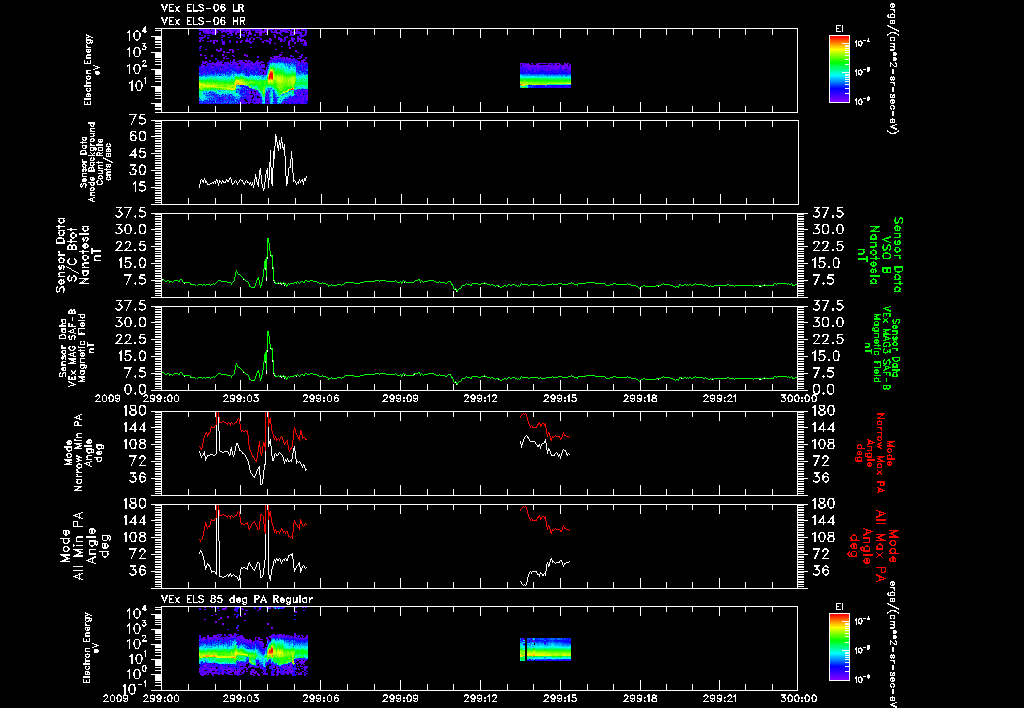Click the 'VEx ELS-06 LR' title text
1024x708 pixels.
click(202, 8)
